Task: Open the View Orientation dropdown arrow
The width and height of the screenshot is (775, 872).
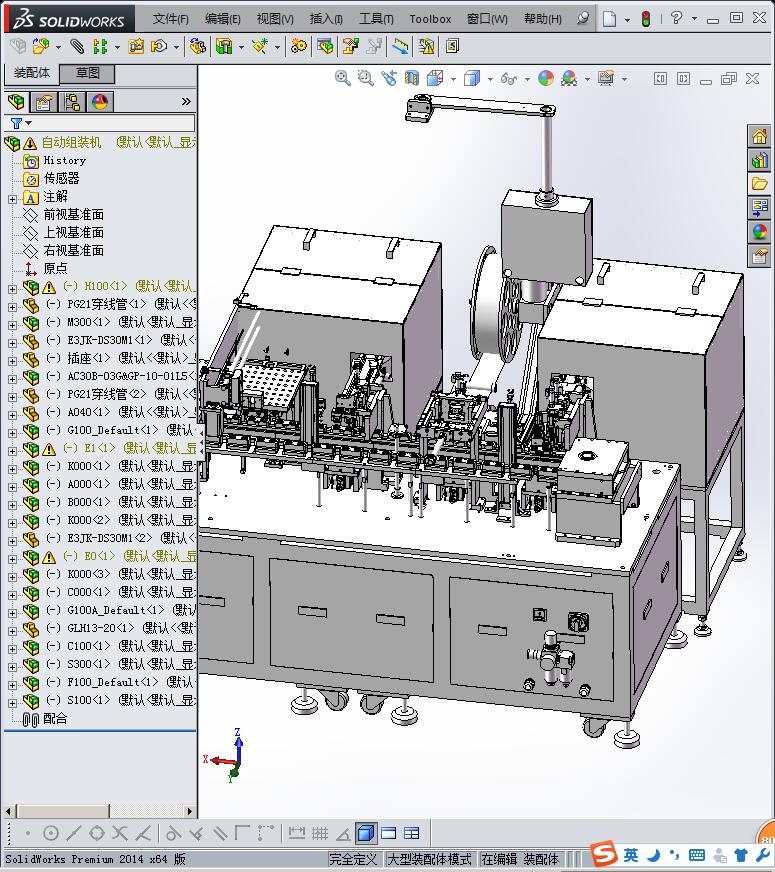Action: 453,80
